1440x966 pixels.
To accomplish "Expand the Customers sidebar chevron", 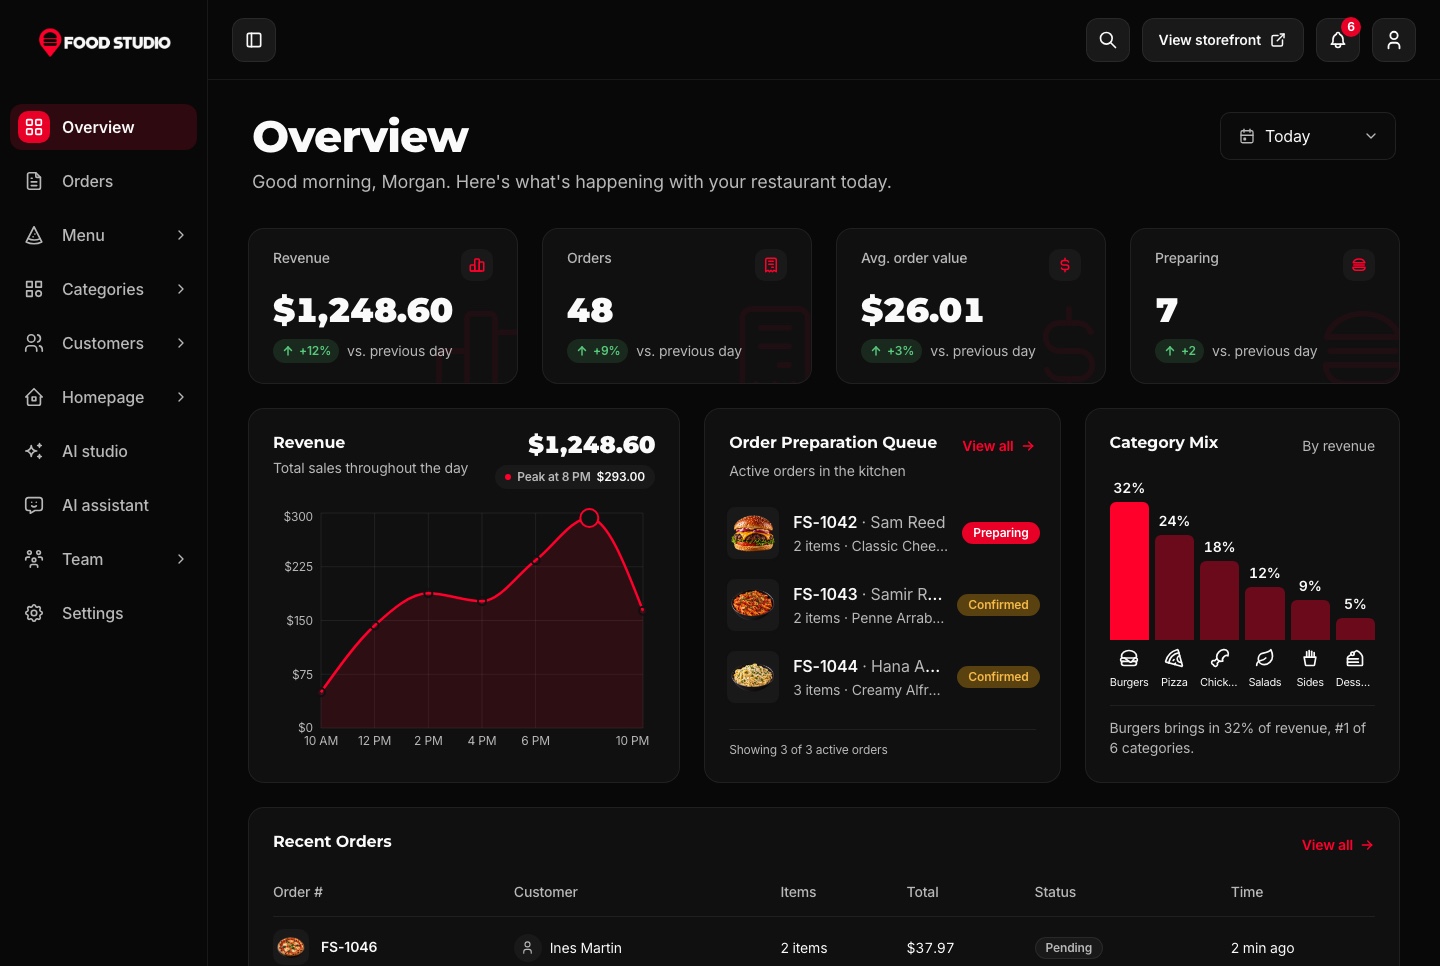I will (181, 343).
